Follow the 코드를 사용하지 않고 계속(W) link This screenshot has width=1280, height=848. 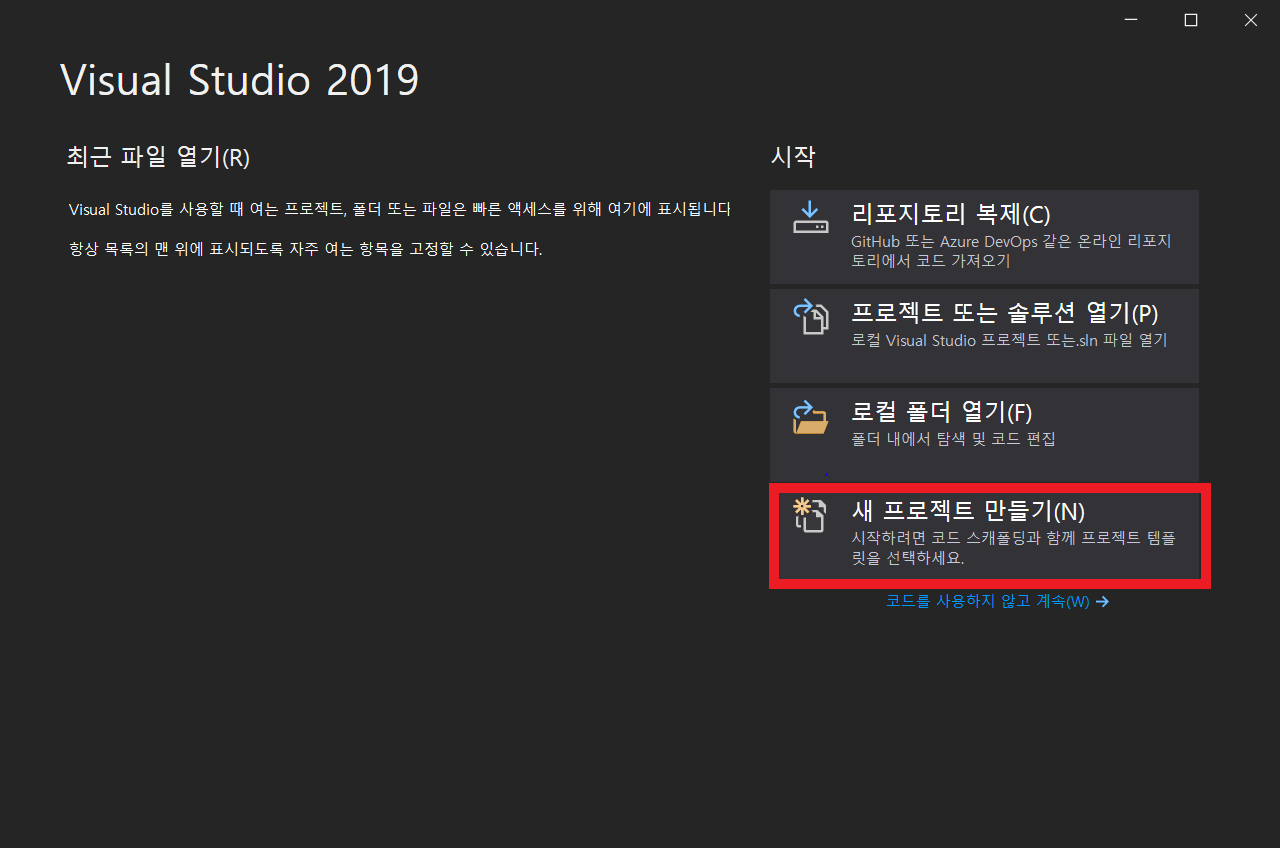pyautogui.click(x=997, y=602)
